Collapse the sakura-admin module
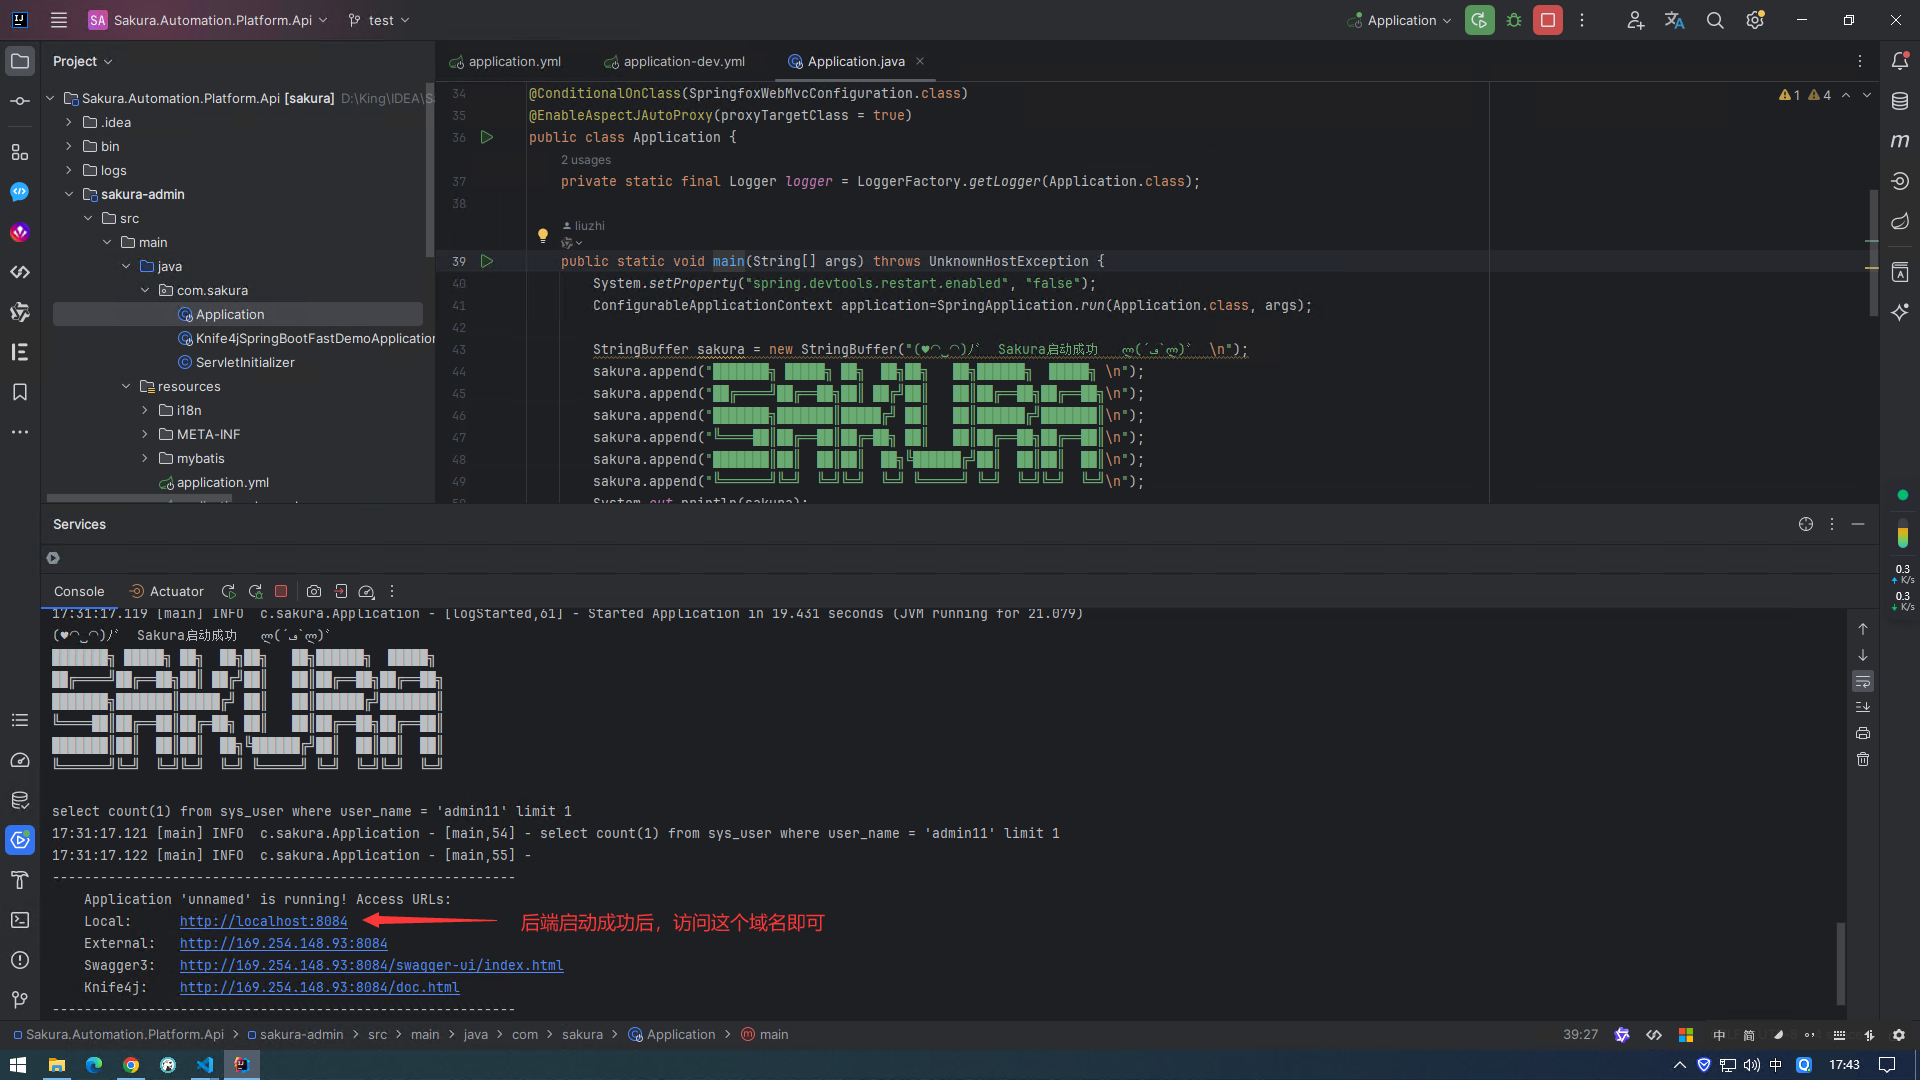The width and height of the screenshot is (1920, 1080). [69, 194]
